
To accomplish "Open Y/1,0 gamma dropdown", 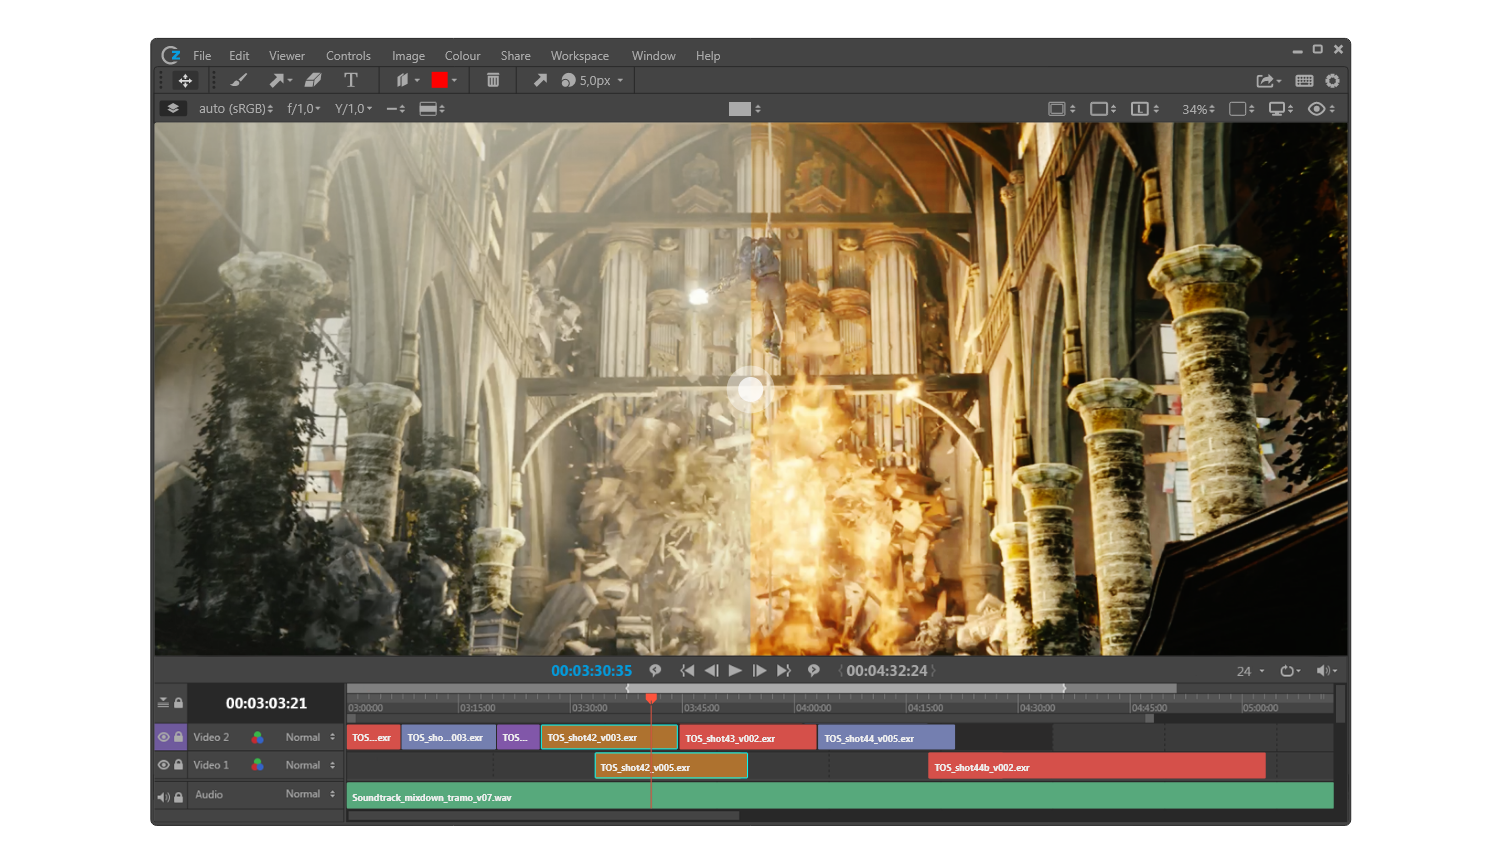I will click(353, 109).
